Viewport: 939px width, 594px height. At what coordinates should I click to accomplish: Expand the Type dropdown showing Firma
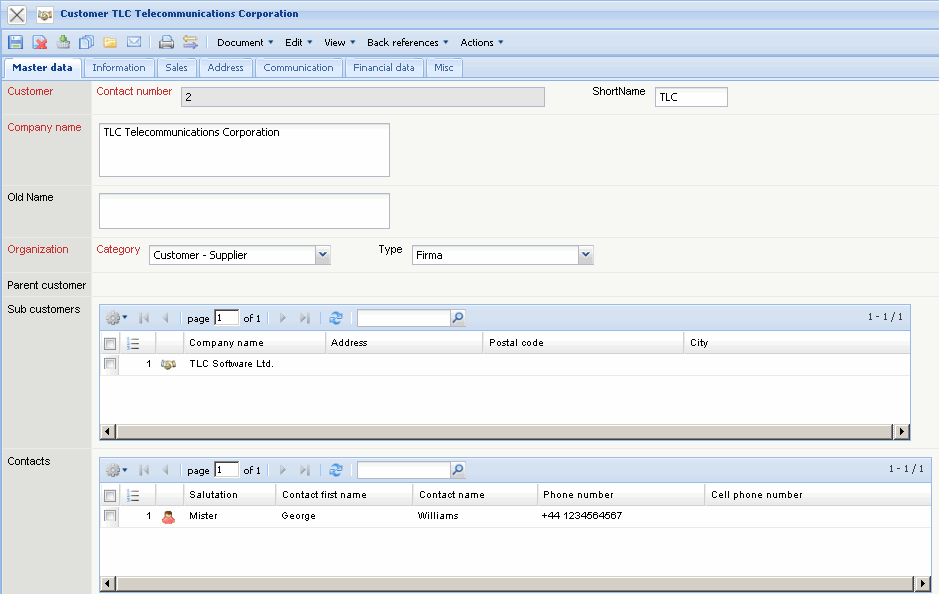[586, 255]
